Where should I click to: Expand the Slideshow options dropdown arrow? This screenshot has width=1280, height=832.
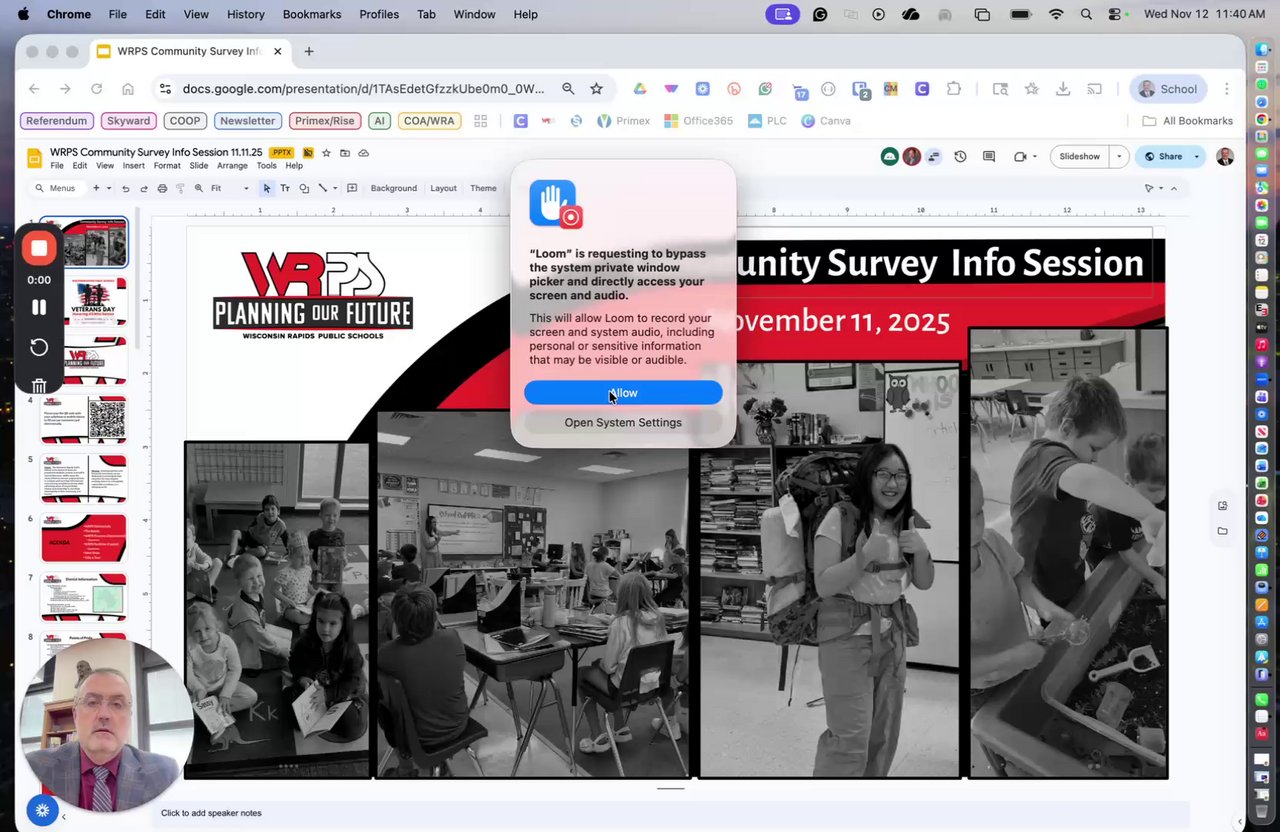[1119, 157]
